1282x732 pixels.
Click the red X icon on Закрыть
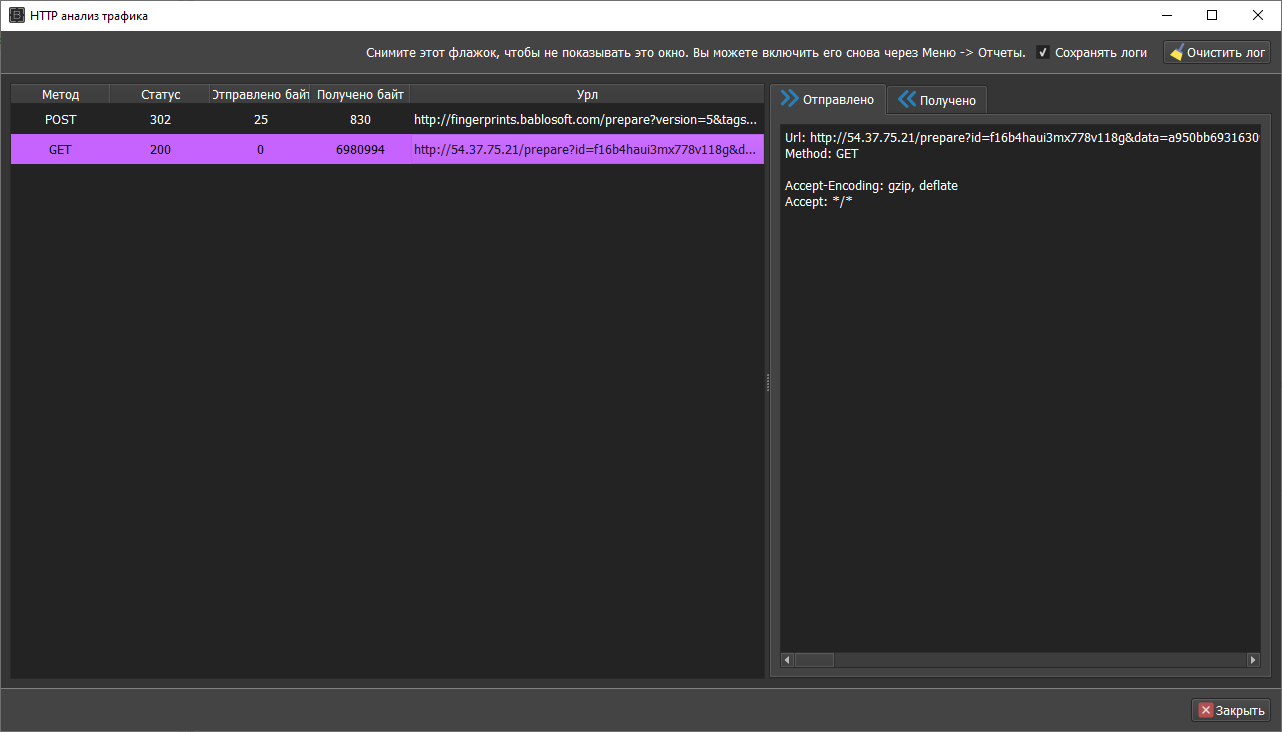click(x=1205, y=710)
